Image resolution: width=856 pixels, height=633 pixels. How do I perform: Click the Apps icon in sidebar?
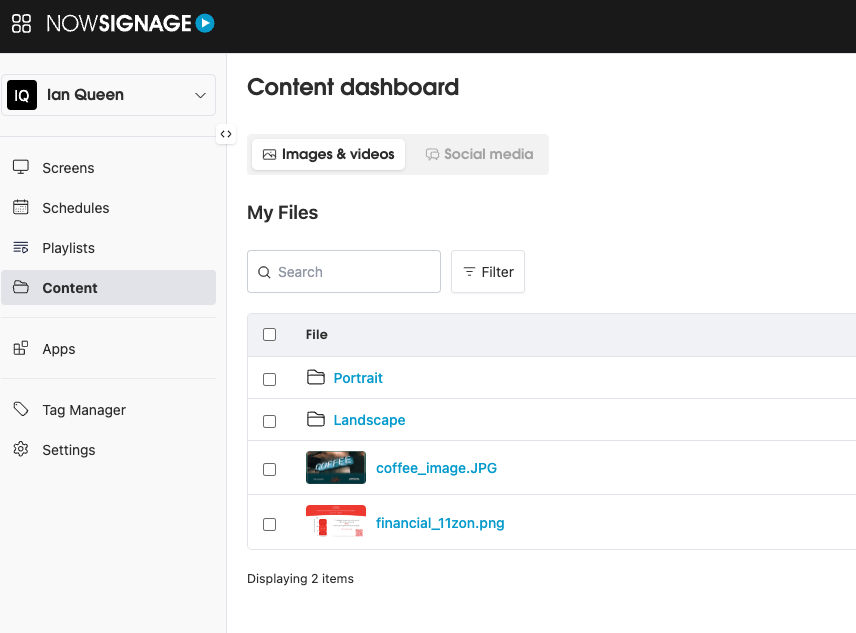(x=21, y=349)
